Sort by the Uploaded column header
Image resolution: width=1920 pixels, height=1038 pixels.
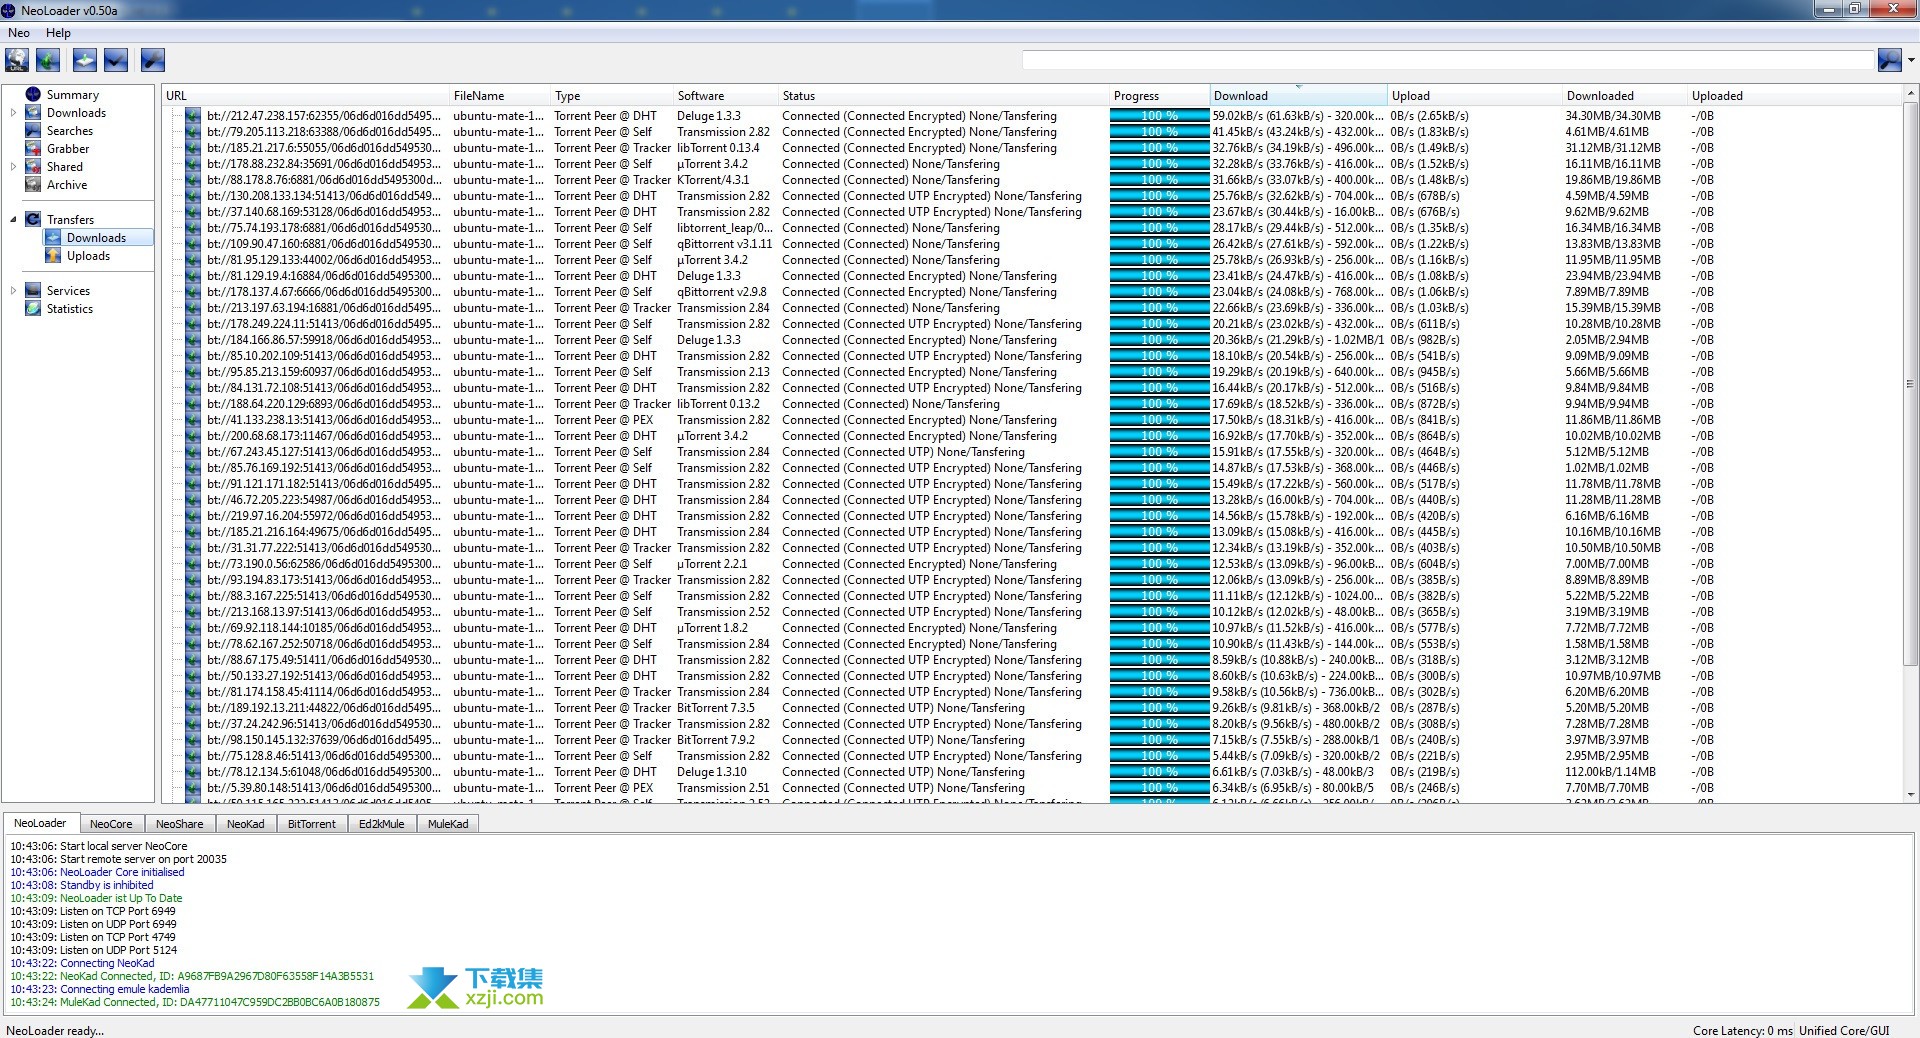[1795, 96]
